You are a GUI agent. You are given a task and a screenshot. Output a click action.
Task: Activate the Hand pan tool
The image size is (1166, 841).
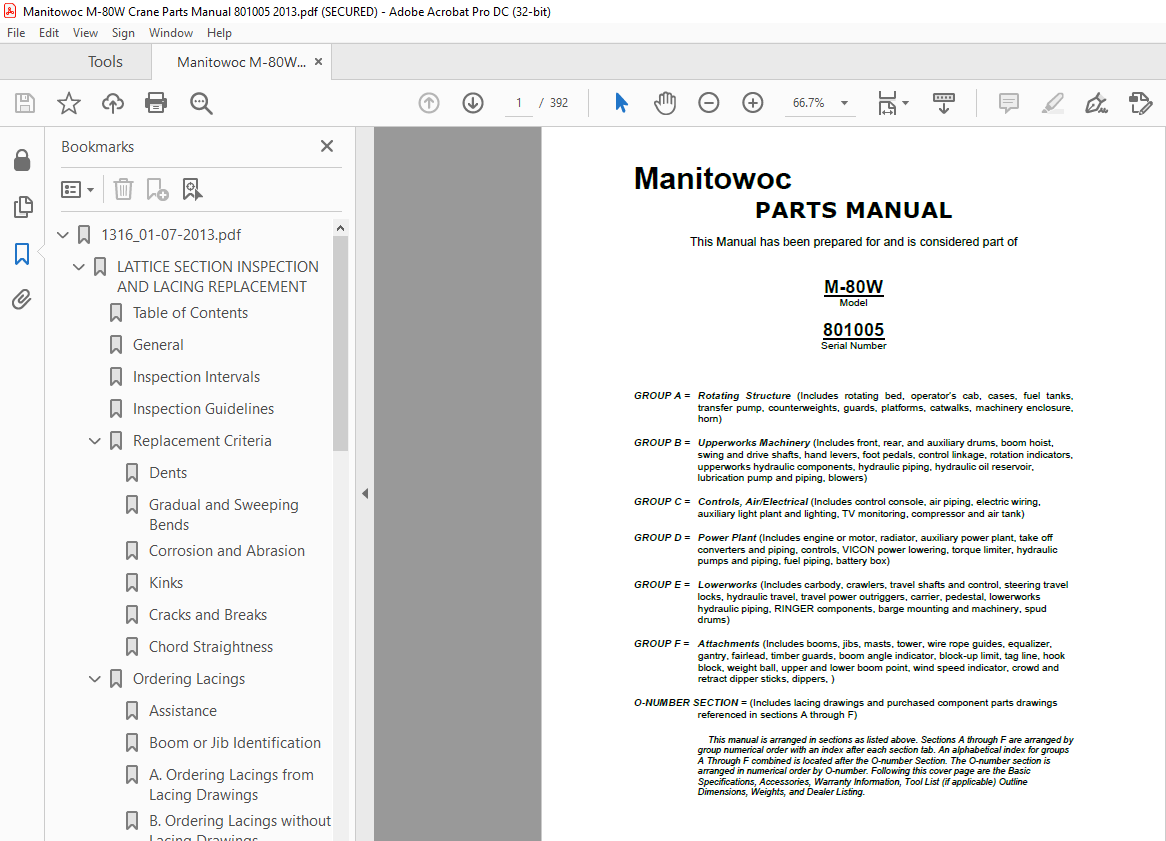pyautogui.click(x=665, y=103)
